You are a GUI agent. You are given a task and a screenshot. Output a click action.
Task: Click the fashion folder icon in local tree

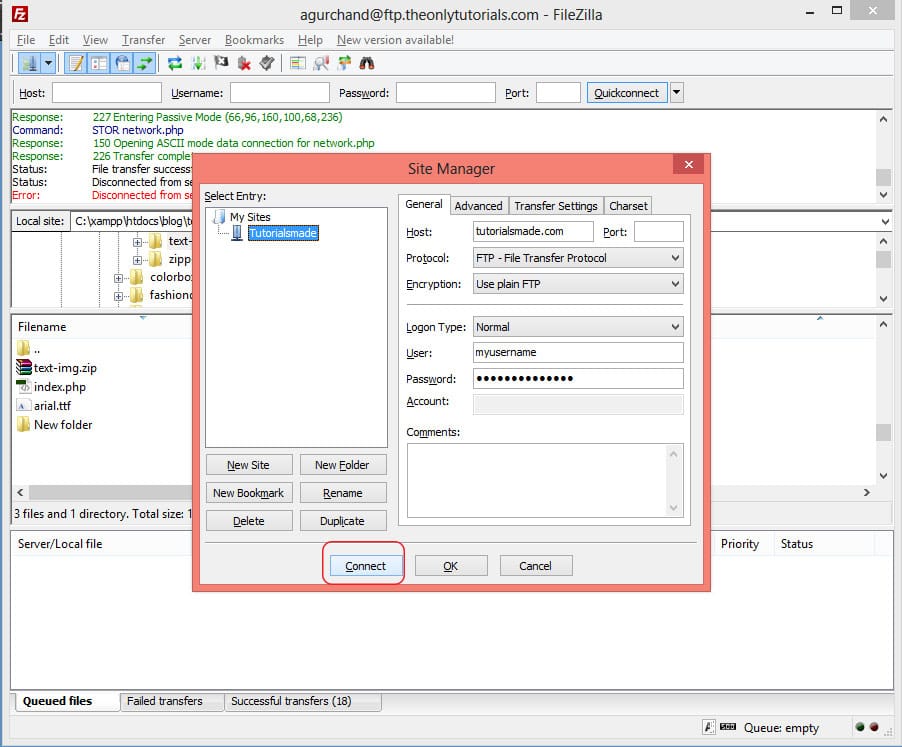click(137, 296)
